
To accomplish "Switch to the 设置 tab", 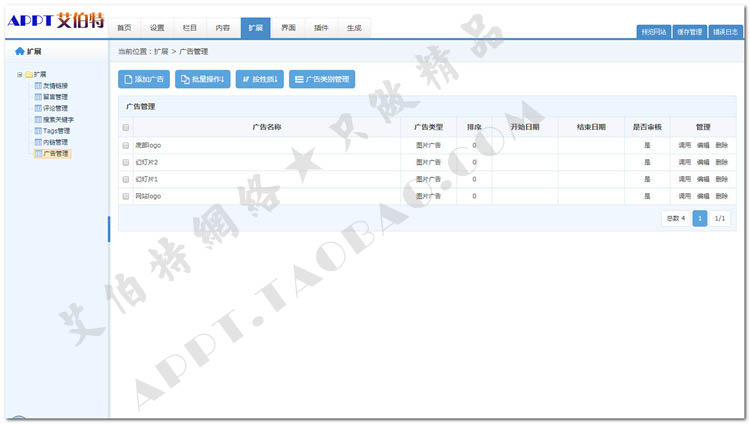I will [x=157, y=28].
